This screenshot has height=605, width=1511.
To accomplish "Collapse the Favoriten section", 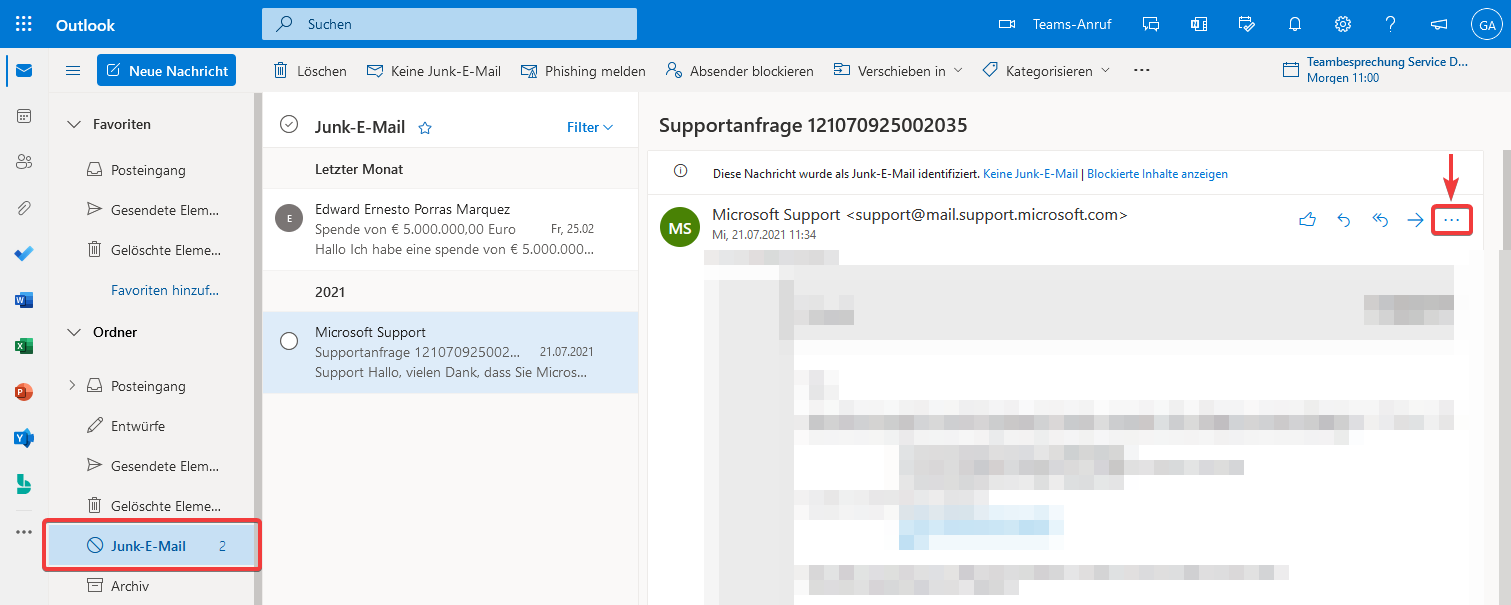I will [74, 124].
